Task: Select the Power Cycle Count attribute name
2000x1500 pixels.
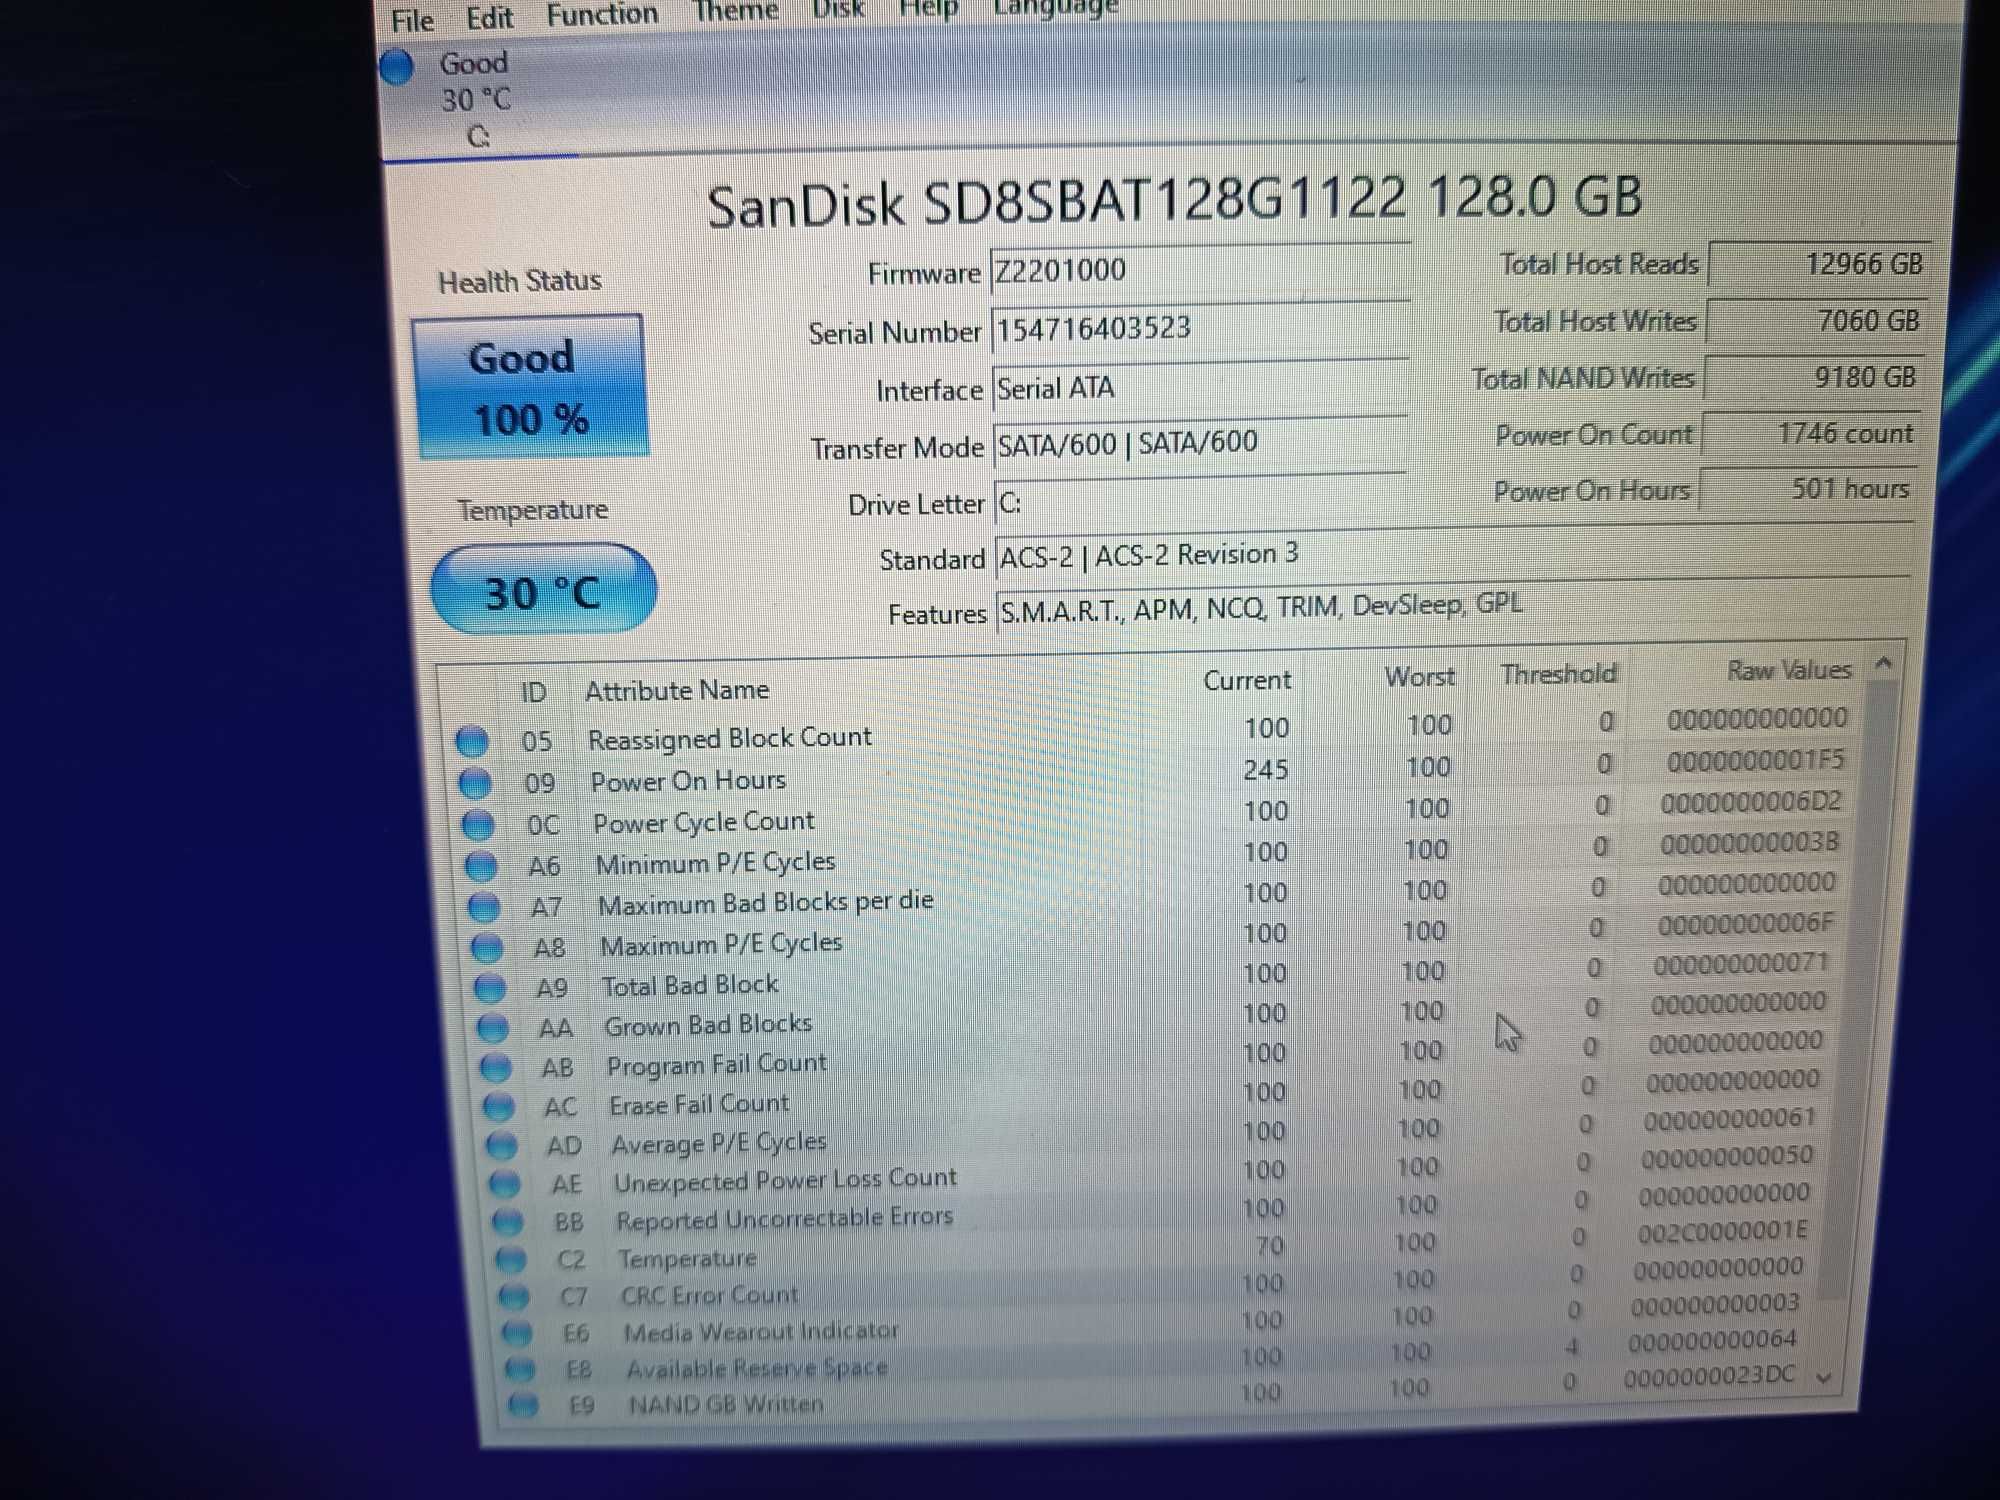Action: tap(703, 822)
